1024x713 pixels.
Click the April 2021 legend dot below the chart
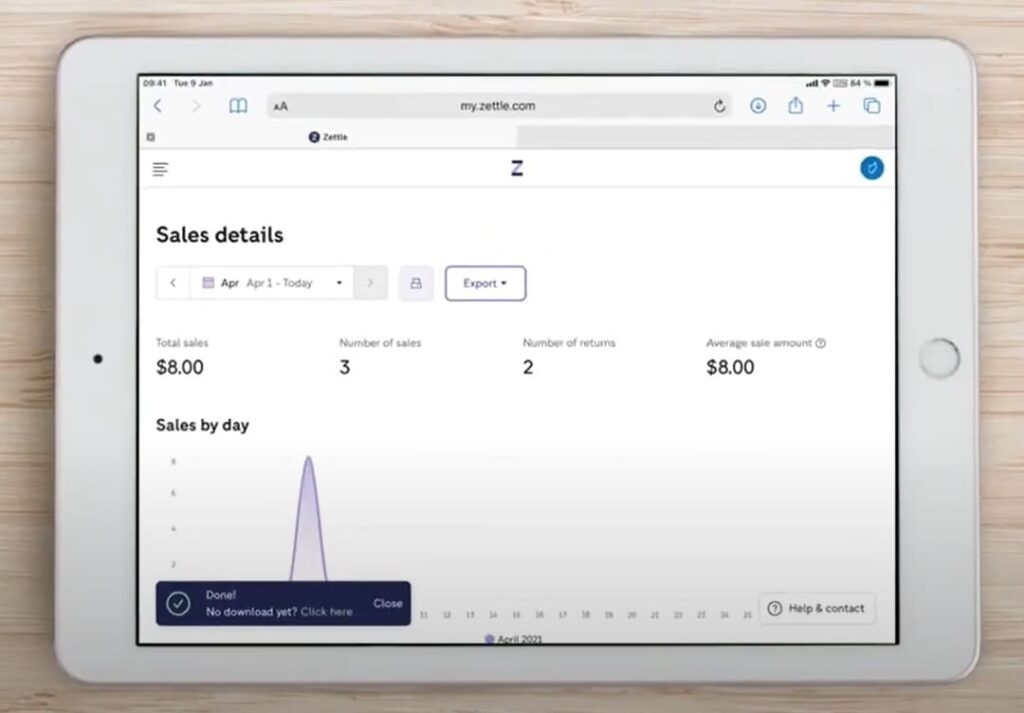pyautogui.click(x=489, y=638)
